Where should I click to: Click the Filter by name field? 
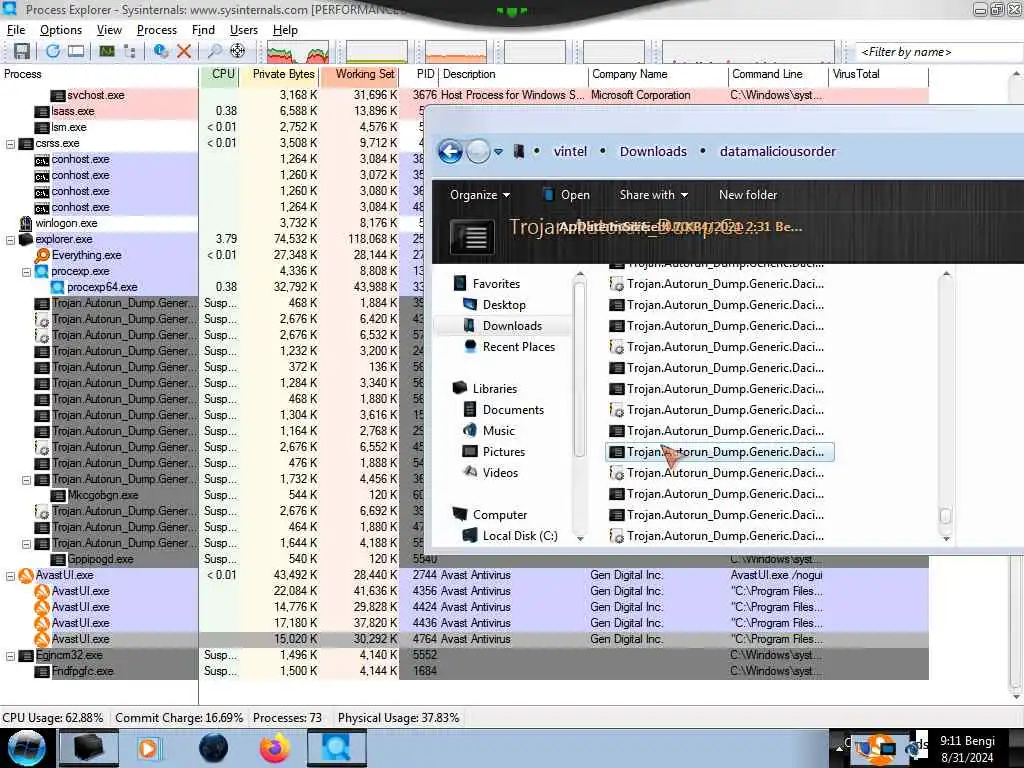(x=938, y=52)
